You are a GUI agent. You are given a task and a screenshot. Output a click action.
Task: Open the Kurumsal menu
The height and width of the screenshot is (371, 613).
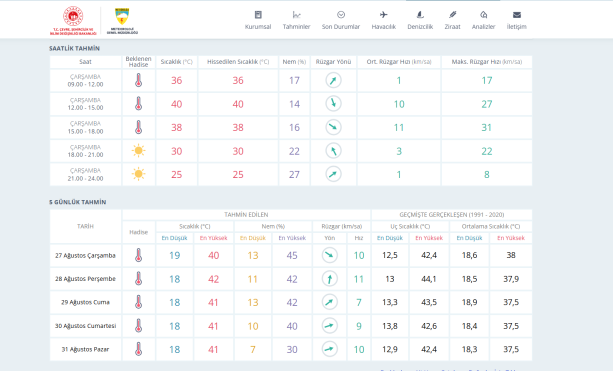(258, 20)
